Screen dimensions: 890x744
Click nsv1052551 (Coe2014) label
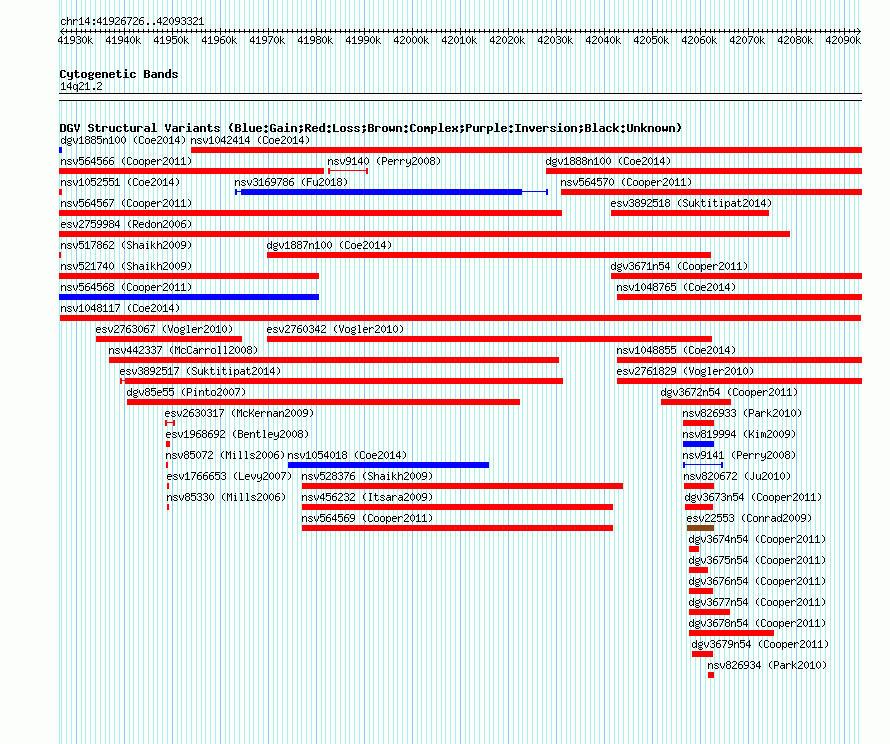pos(120,182)
